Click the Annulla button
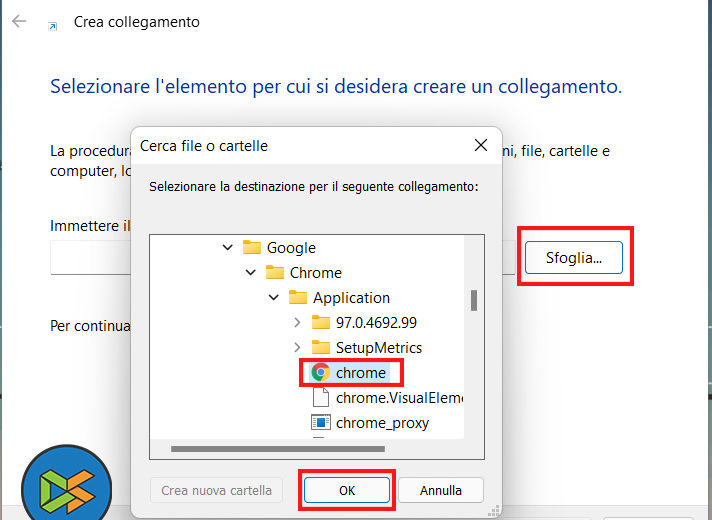The height and width of the screenshot is (520, 712). click(x=440, y=490)
